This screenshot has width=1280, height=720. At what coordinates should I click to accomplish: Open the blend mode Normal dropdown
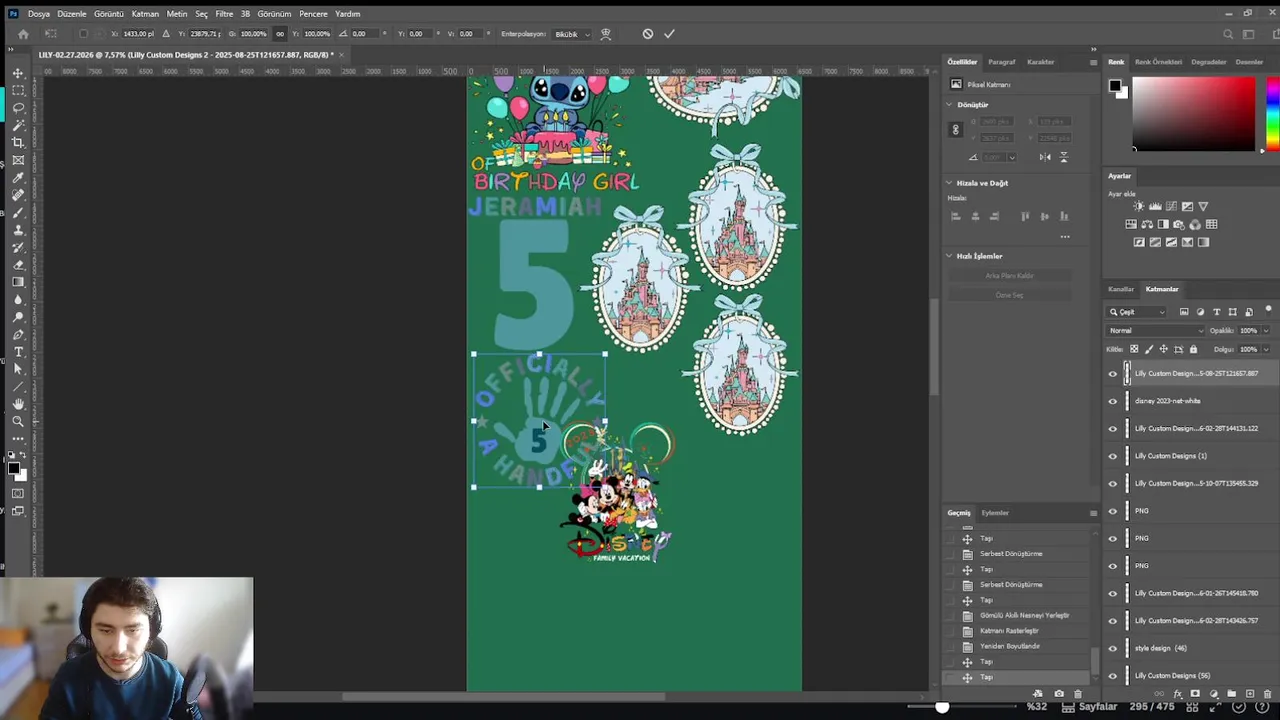click(1155, 331)
